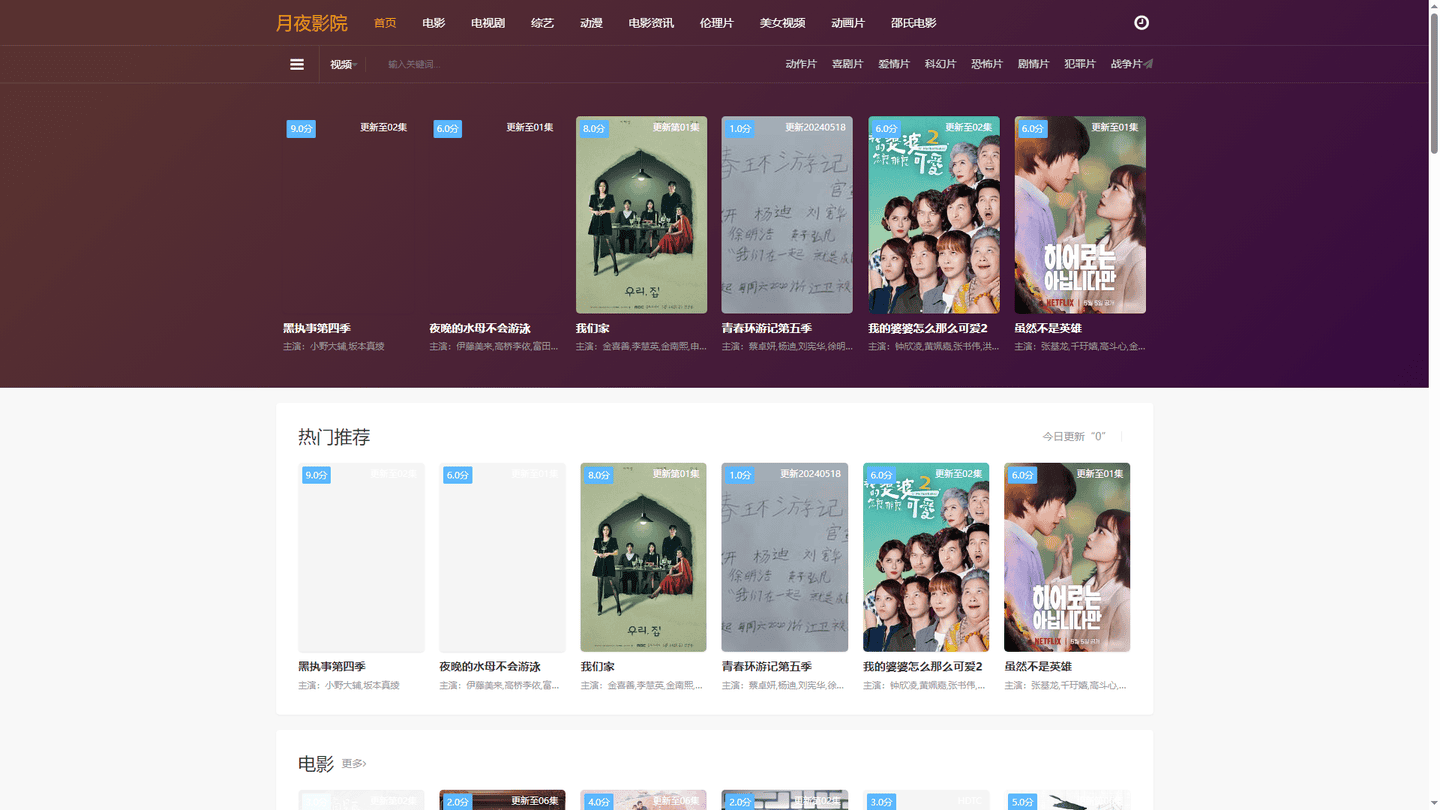Click 黑执事第四季 title under 热门推荐
This screenshot has height=810, width=1440.
[x=332, y=666]
